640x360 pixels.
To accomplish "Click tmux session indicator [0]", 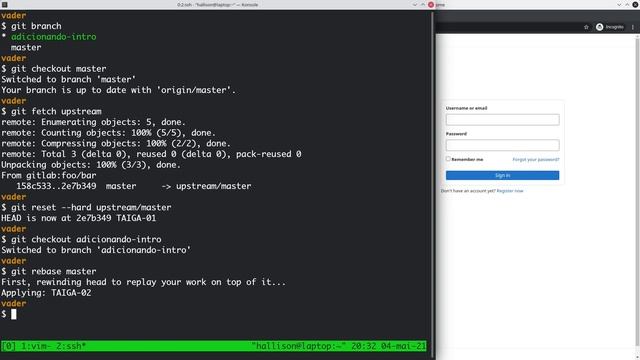I will coord(9,346).
